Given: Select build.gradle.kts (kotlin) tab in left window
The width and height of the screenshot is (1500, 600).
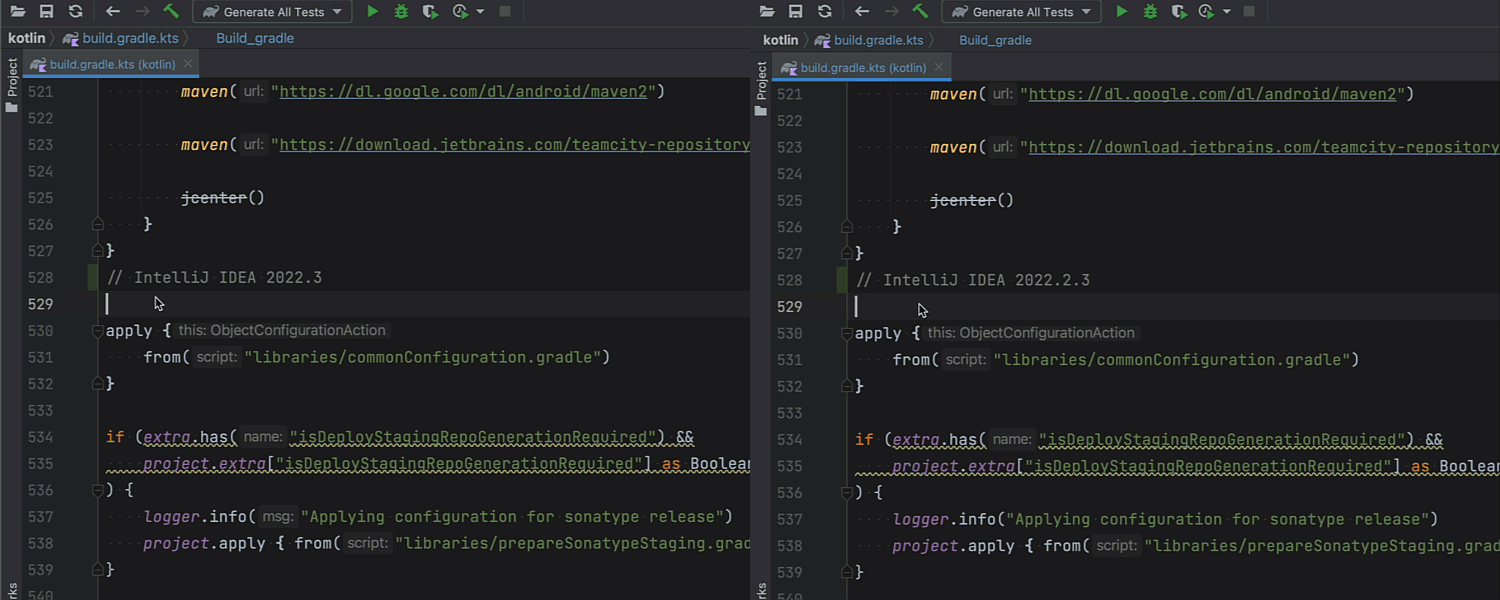Looking at the screenshot, I should (x=111, y=64).
